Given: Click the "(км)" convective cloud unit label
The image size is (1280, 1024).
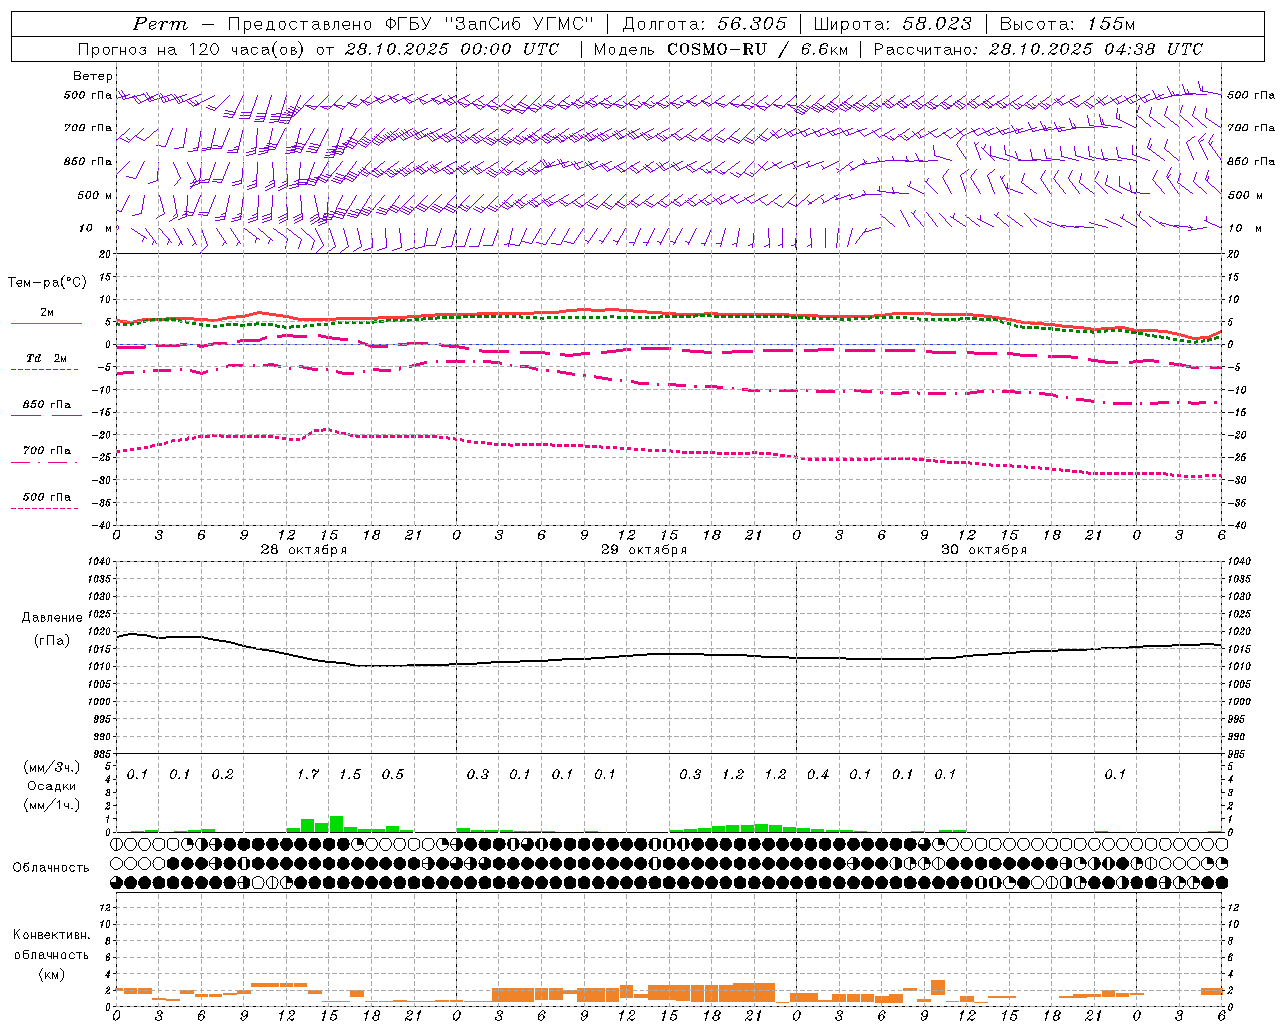Looking at the screenshot, I should [x=52, y=974].
